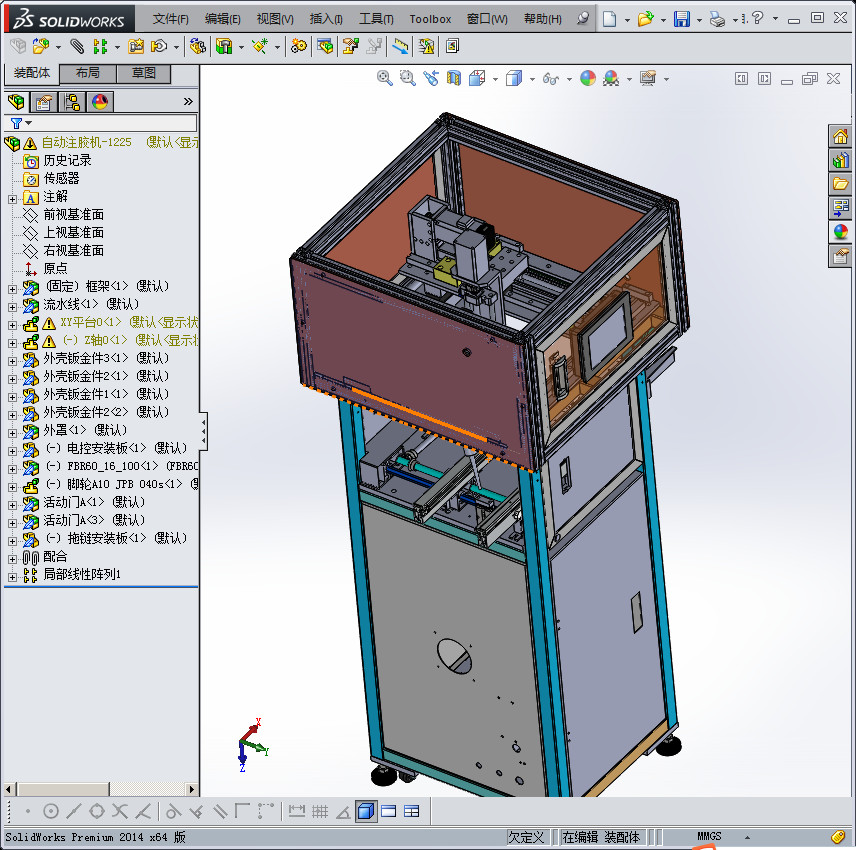Image resolution: width=856 pixels, height=850 pixels.
Task: Click the Edit Appearance color ball icon
Action: [588, 78]
